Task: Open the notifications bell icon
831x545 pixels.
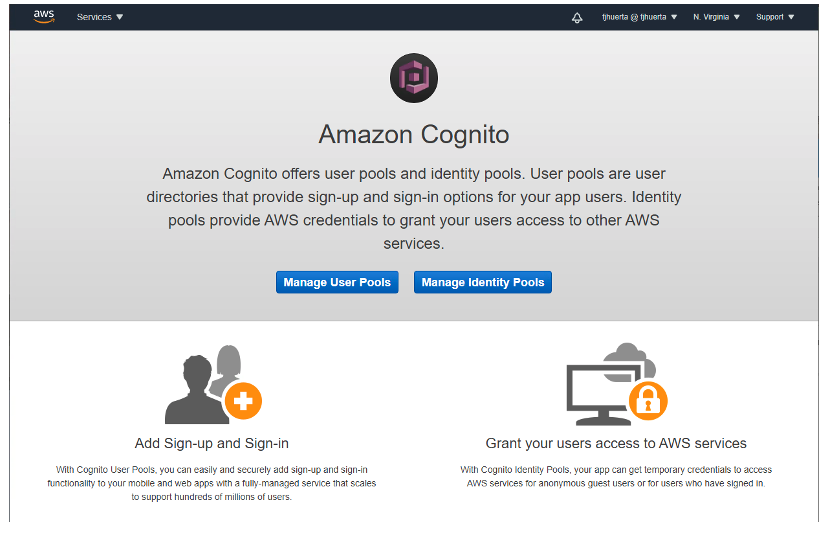Action: pyautogui.click(x=577, y=17)
